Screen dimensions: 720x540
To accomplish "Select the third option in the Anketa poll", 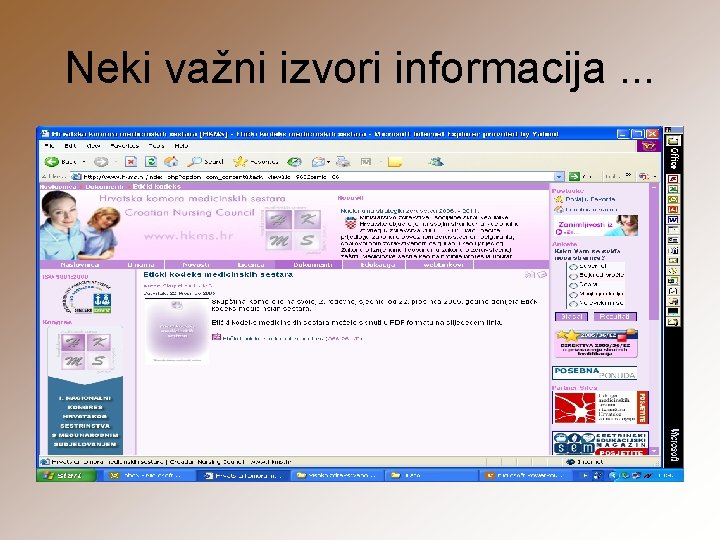I will (573, 285).
